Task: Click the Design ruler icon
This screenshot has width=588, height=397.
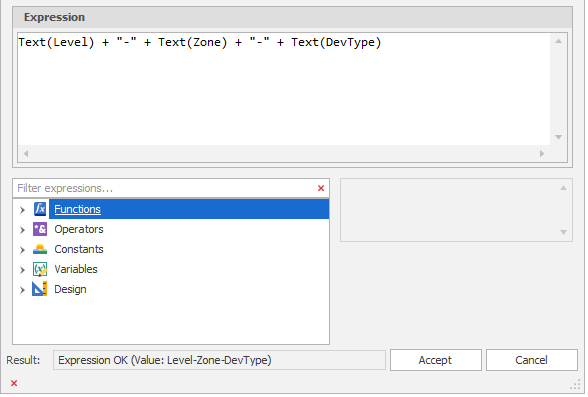Action: click(40, 290)
